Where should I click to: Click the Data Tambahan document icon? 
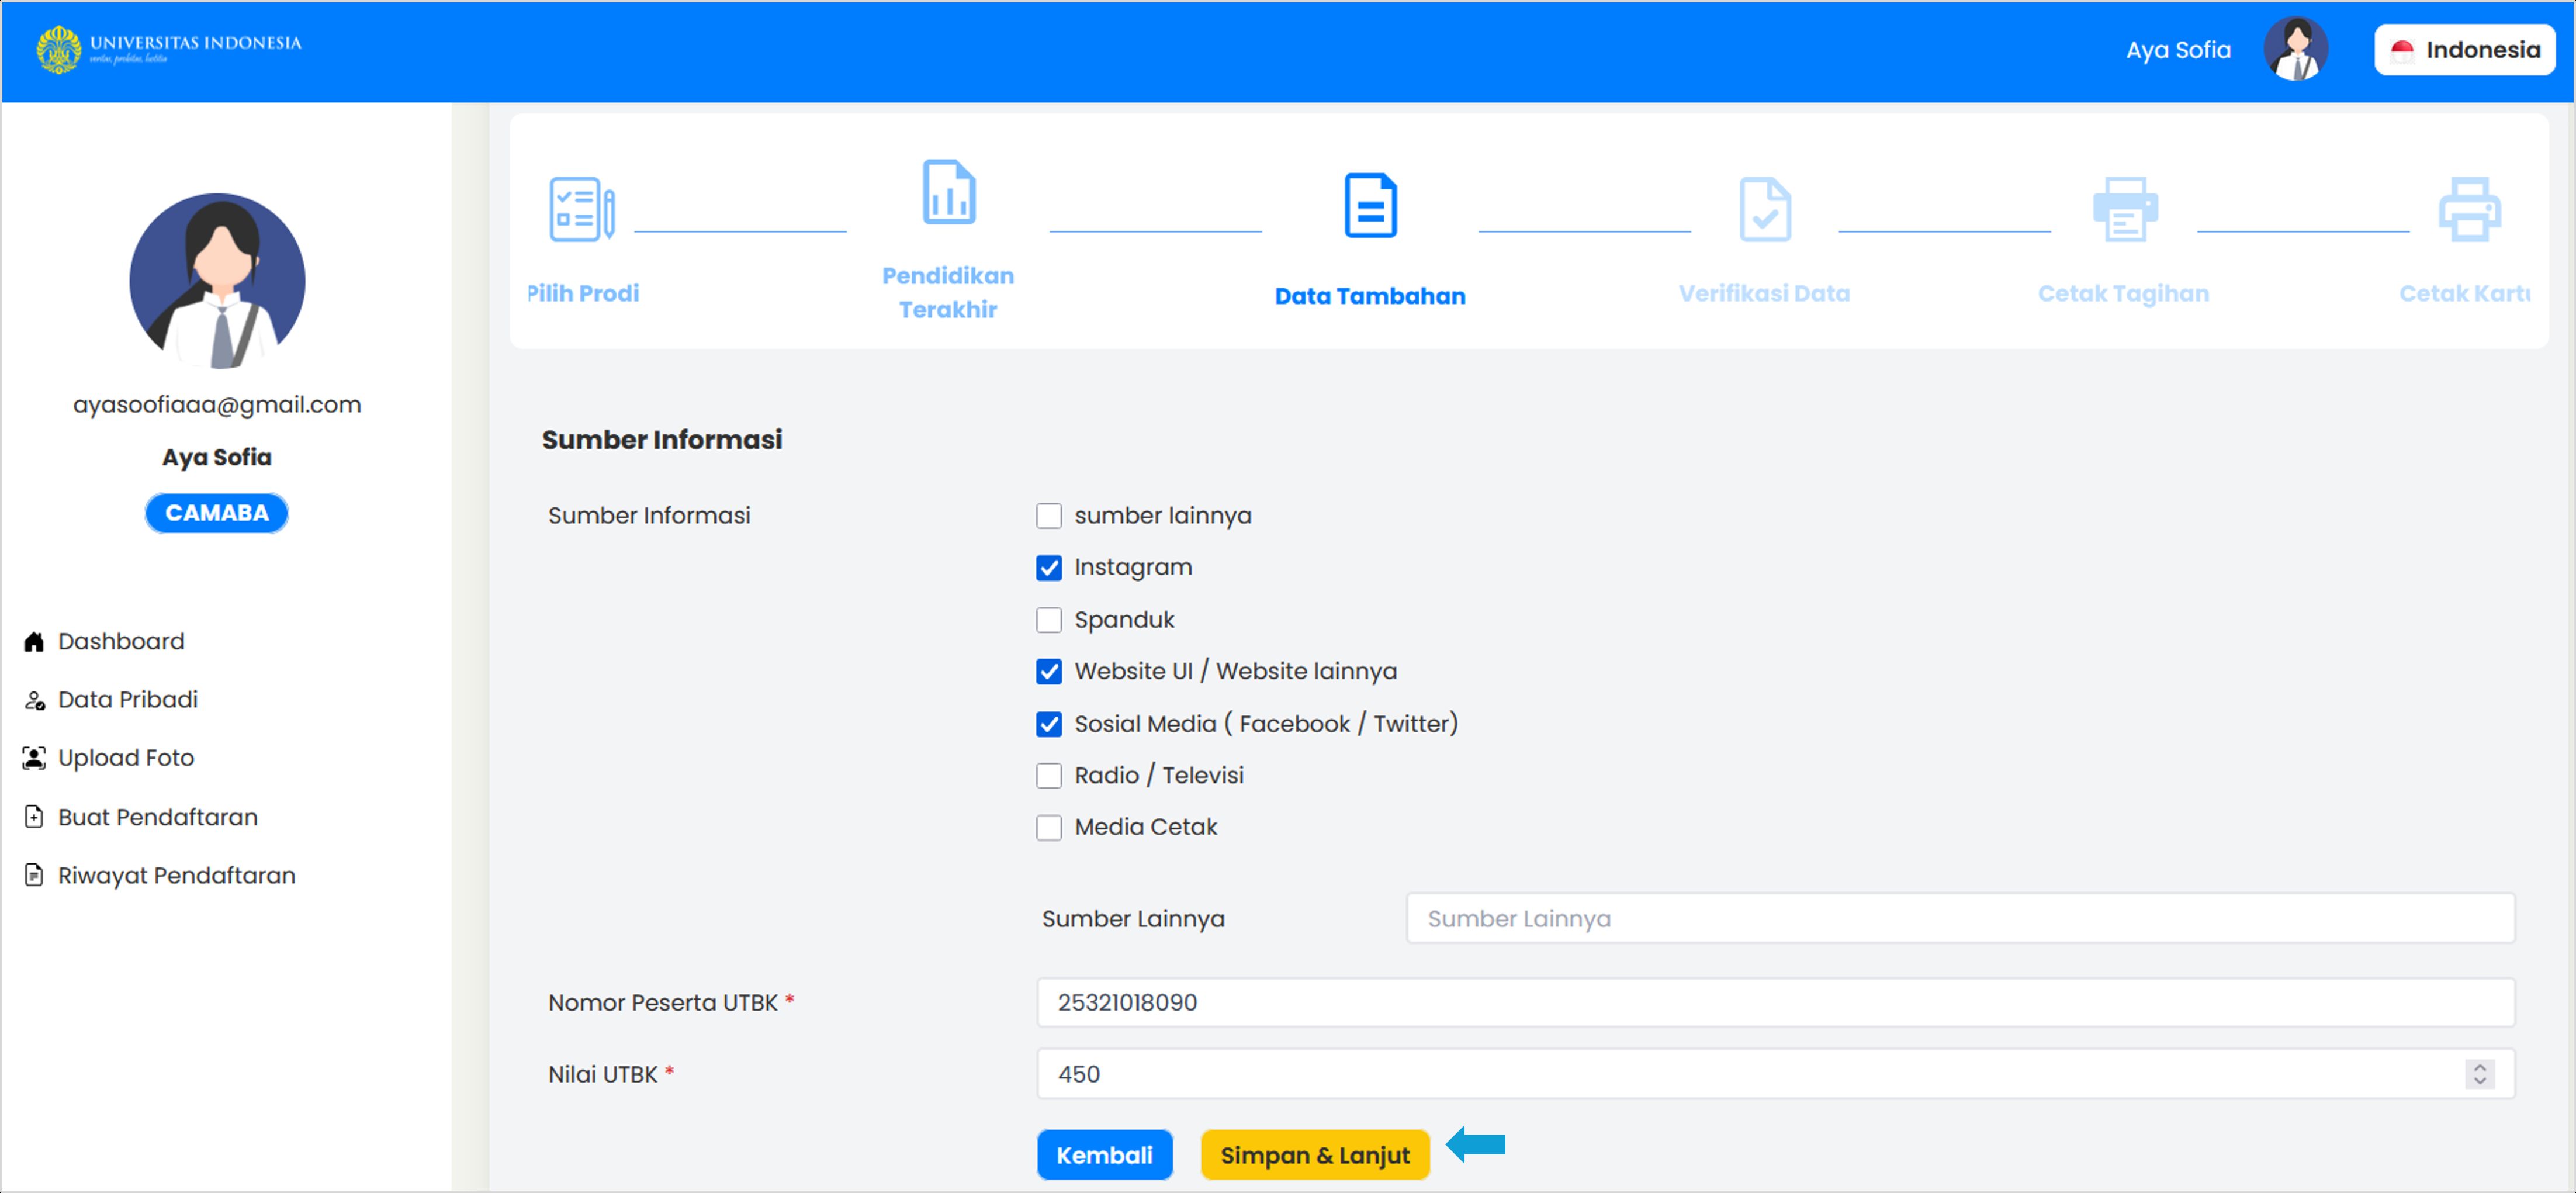[1369, 206]
